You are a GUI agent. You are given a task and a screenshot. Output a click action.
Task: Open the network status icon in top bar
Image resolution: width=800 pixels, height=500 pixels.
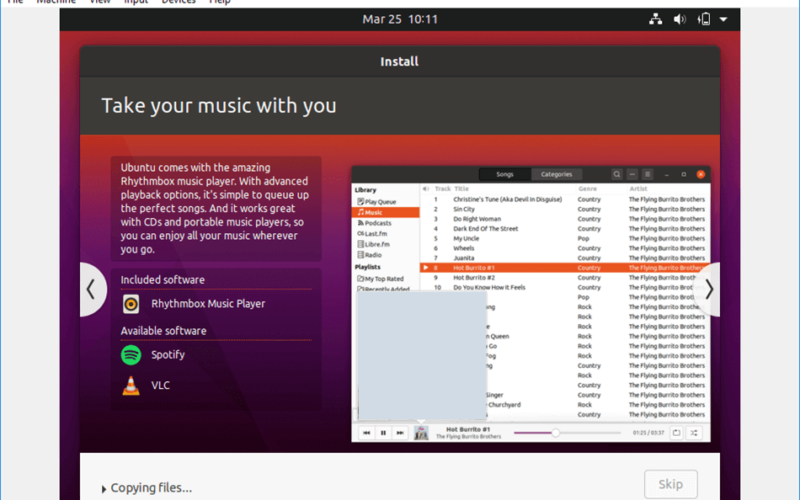pos(656,19)
